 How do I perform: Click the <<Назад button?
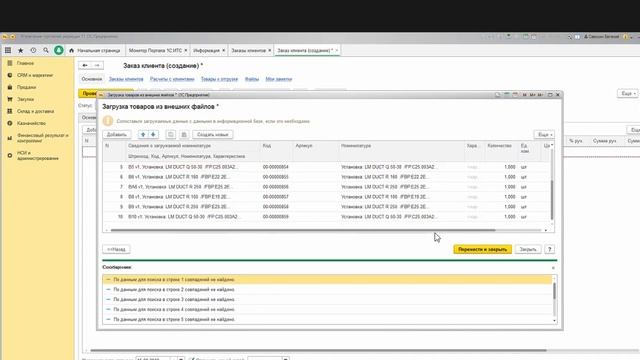pyautogui.click(x=116, y=249)
